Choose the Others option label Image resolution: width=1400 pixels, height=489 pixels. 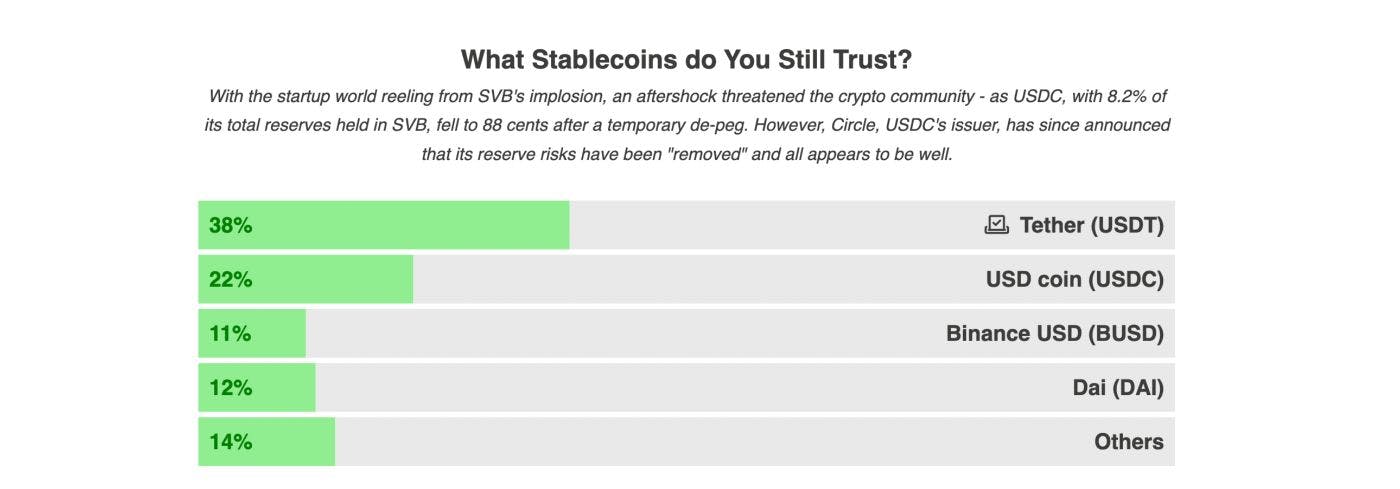tap(1129, 442)
